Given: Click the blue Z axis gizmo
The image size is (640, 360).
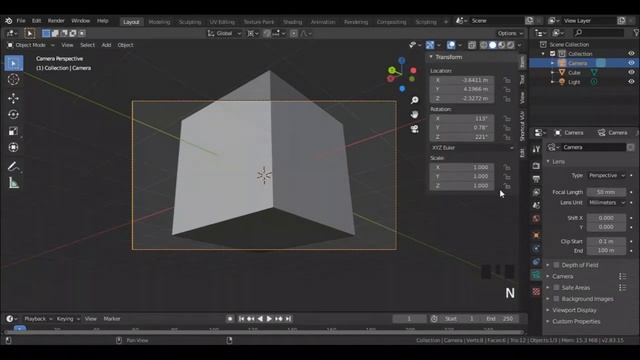Looking at the screenshot, I should (402, 61).
